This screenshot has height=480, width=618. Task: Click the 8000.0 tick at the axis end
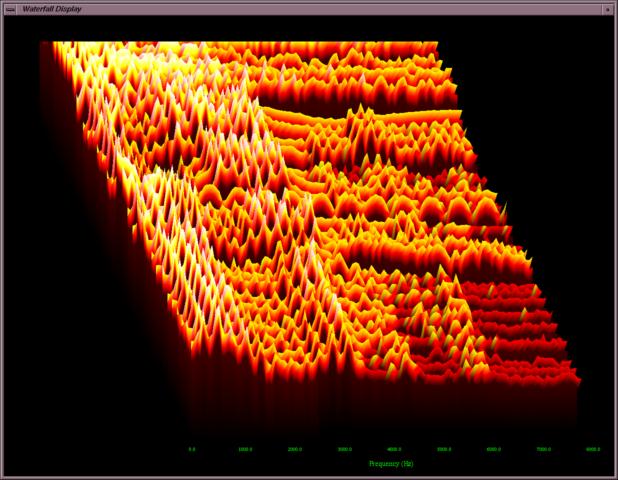point(593,450)
